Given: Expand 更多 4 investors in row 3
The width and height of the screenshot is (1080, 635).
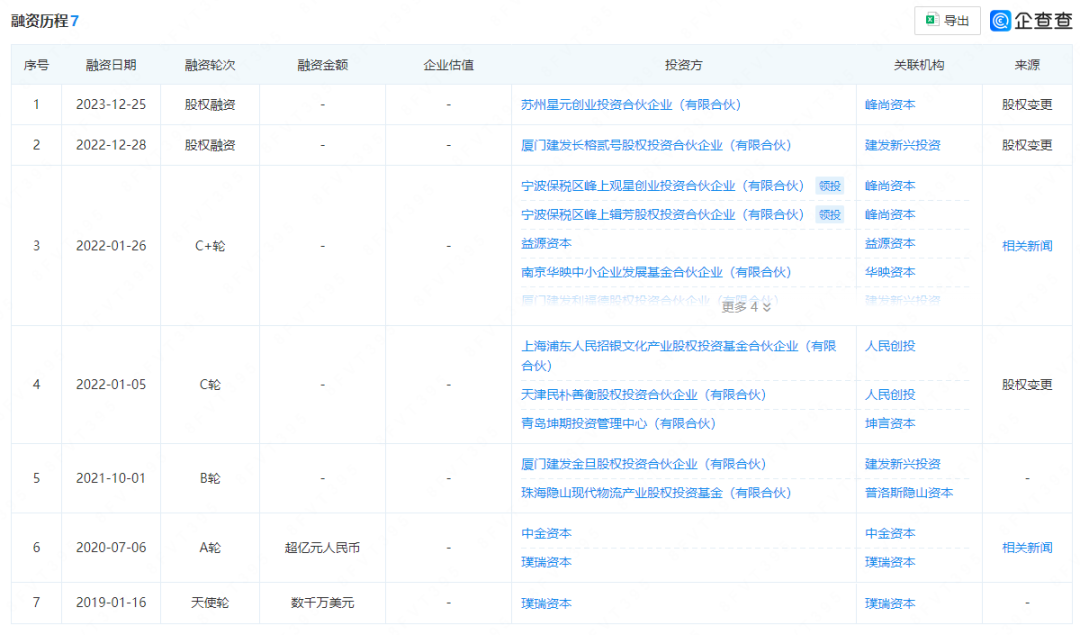Looking at the screenshot, I should pos(746,307).
